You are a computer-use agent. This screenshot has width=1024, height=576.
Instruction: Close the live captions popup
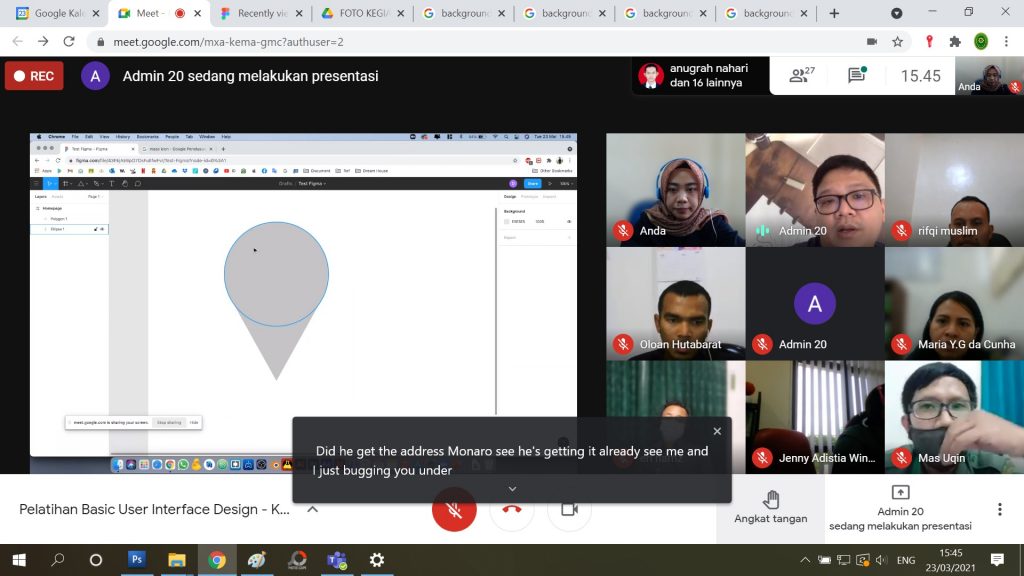717,431
